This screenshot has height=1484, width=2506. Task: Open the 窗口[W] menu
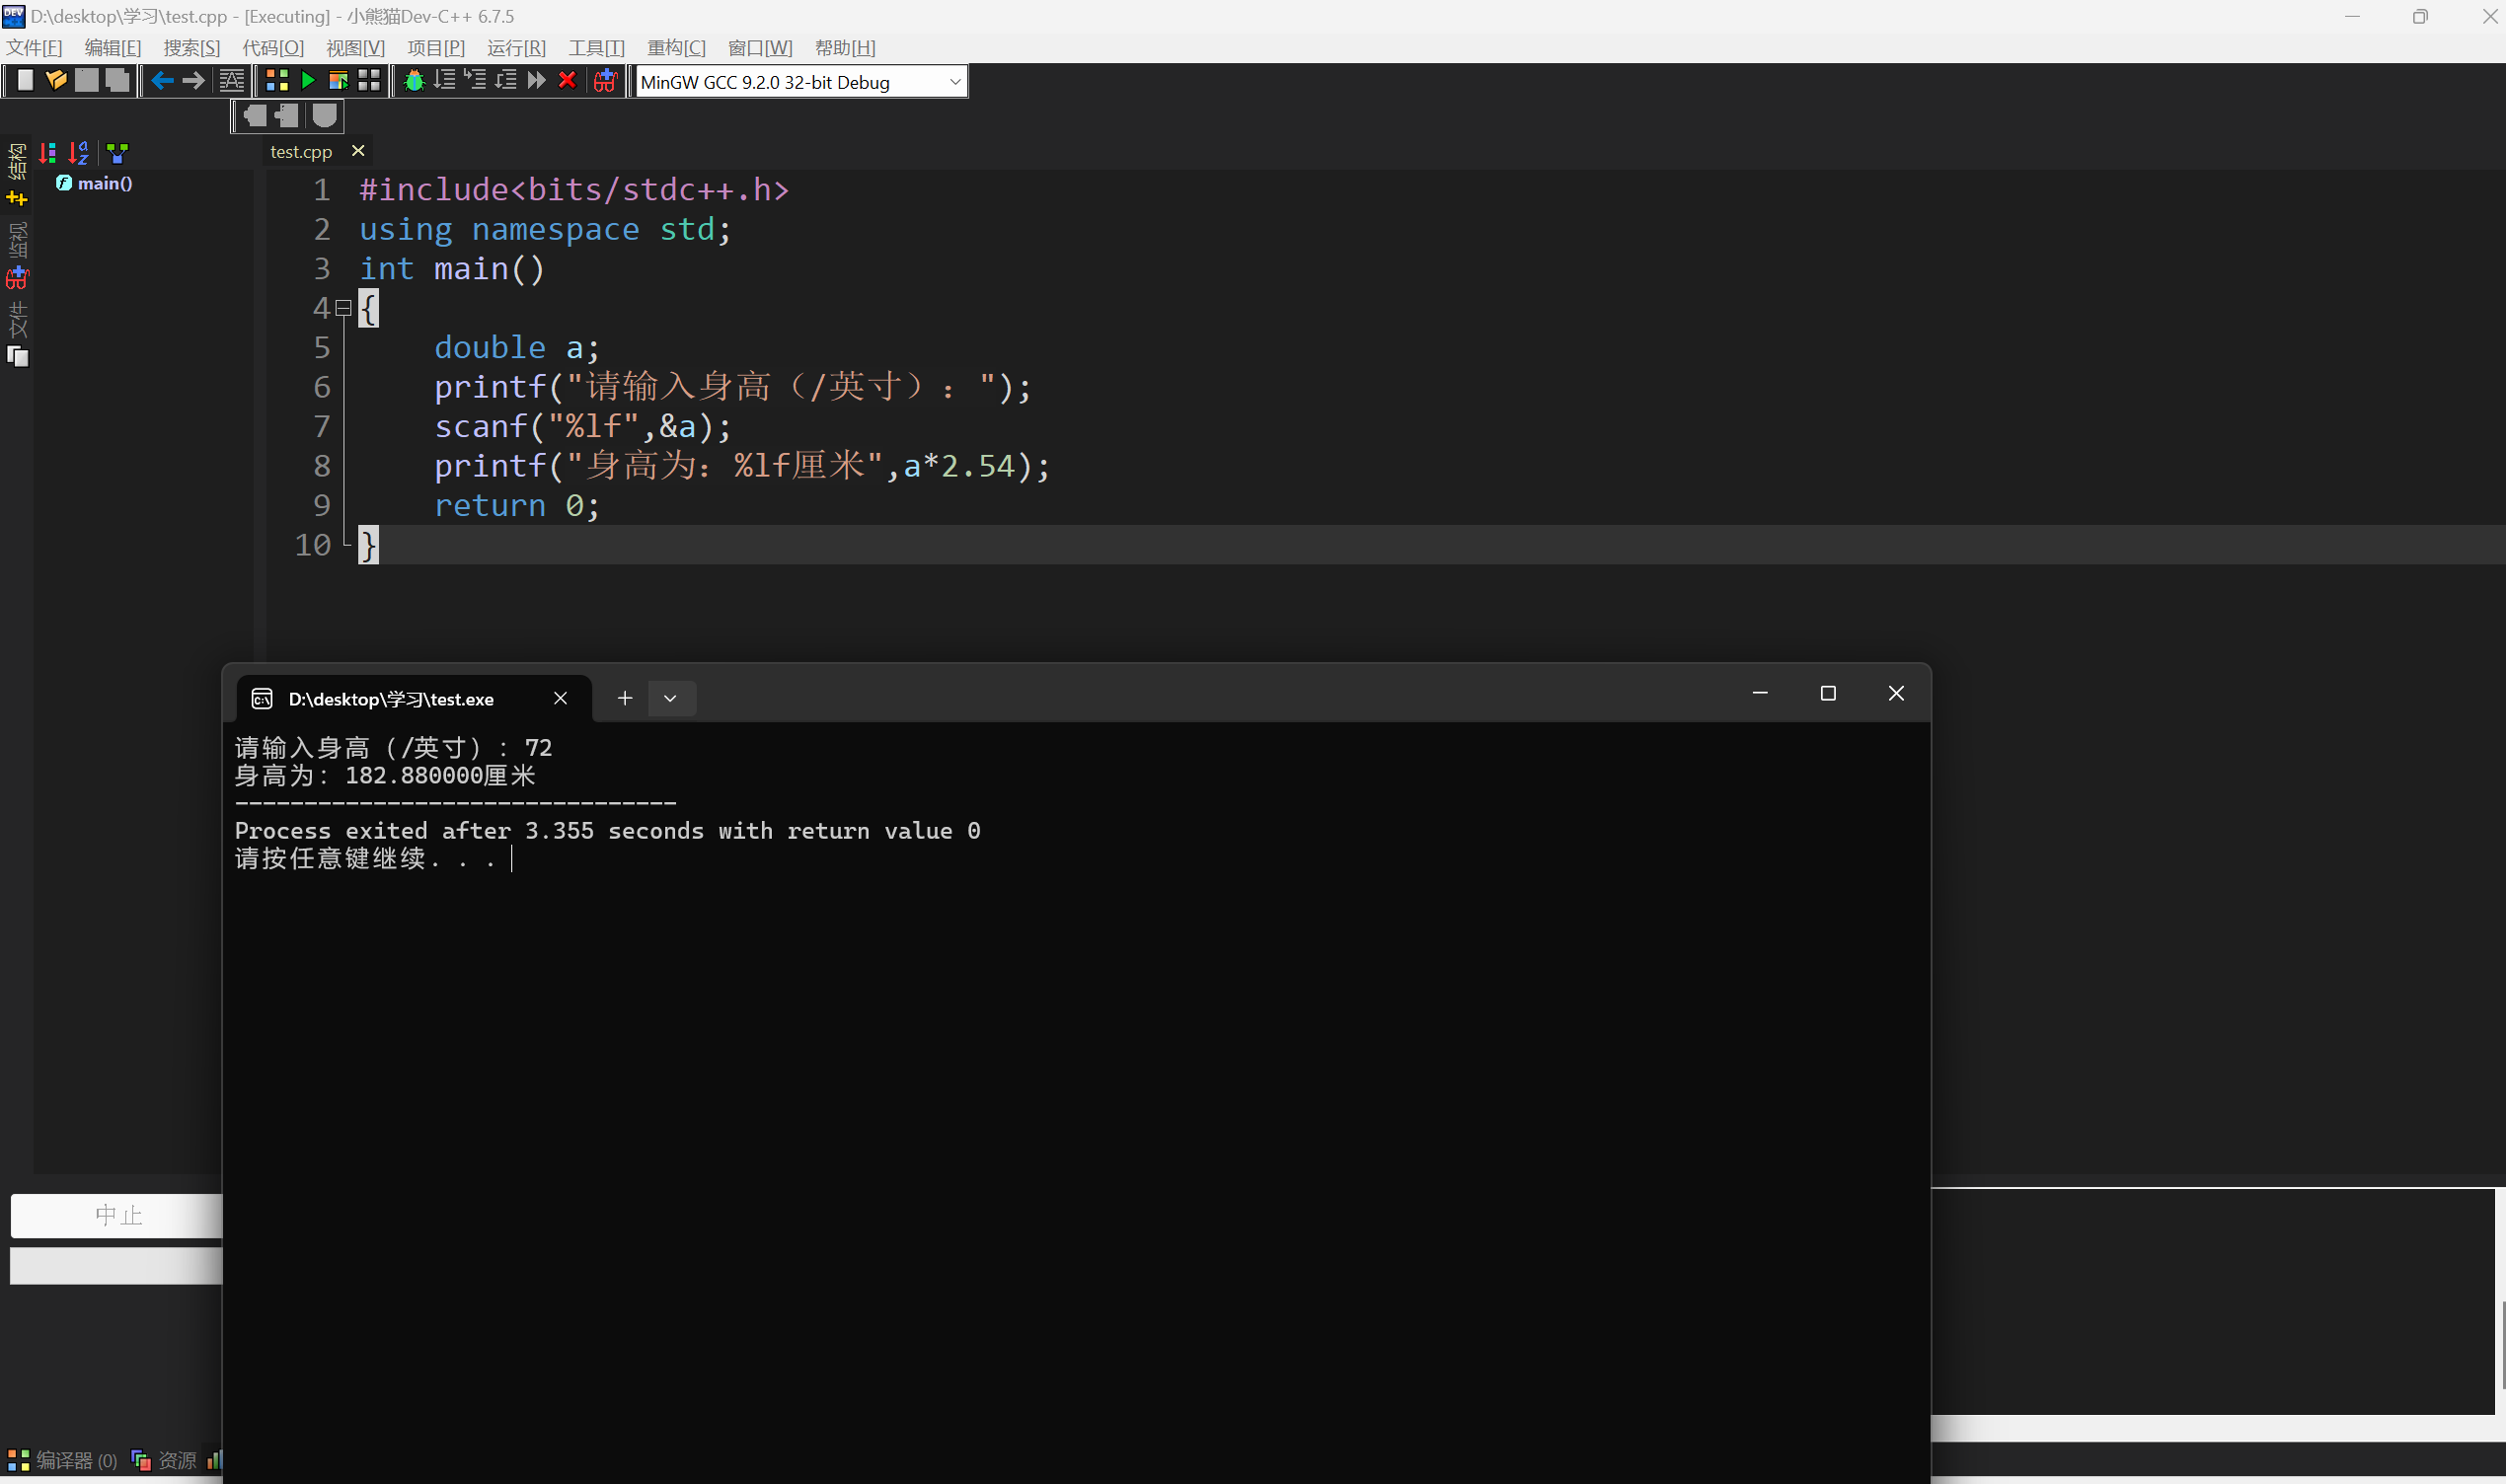click(x=760, y=48)
